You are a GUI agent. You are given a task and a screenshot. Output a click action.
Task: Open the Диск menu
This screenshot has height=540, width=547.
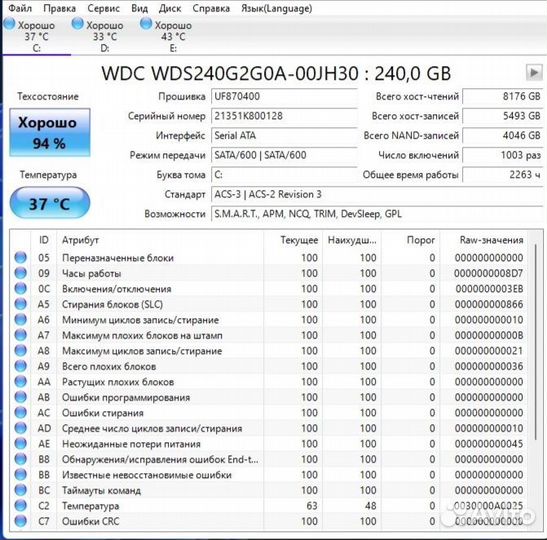point(170,8)
